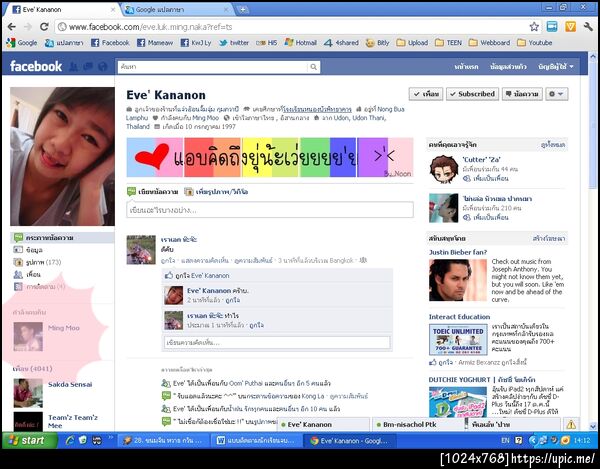Click the chat bar warning triangle icon
Viewport: 600px width, 469px height.
click(571, 424)
